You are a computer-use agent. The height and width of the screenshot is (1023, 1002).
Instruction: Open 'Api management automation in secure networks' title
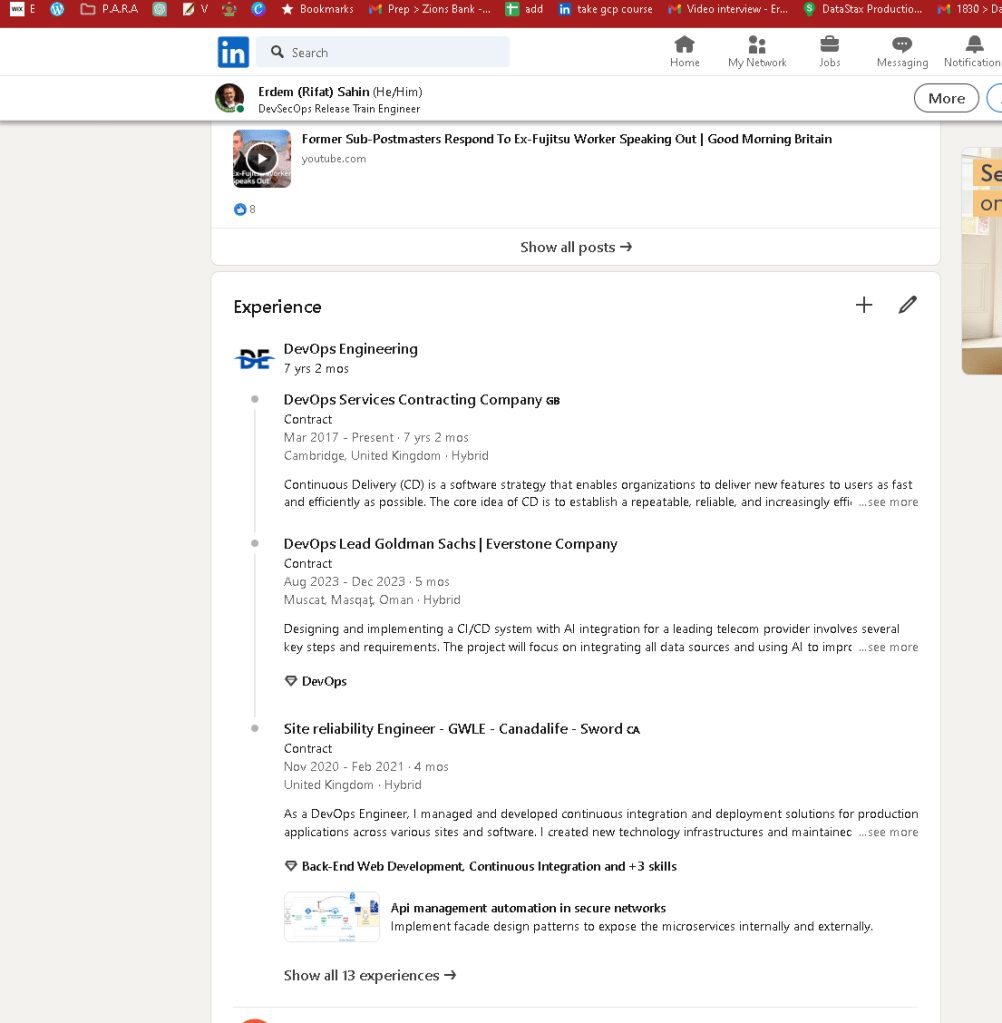[528, 908]
